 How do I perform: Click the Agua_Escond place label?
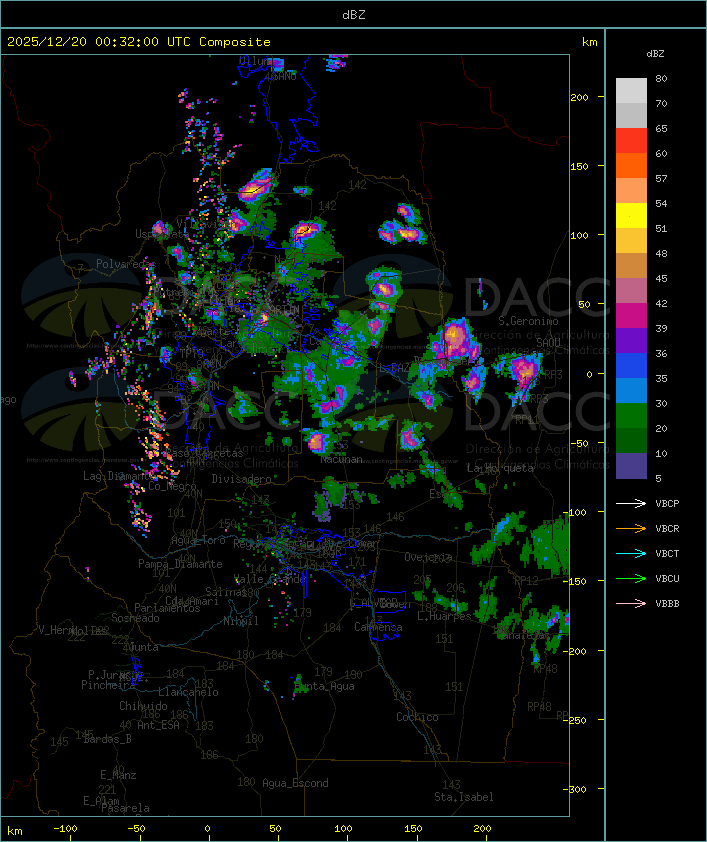point(295,783)
